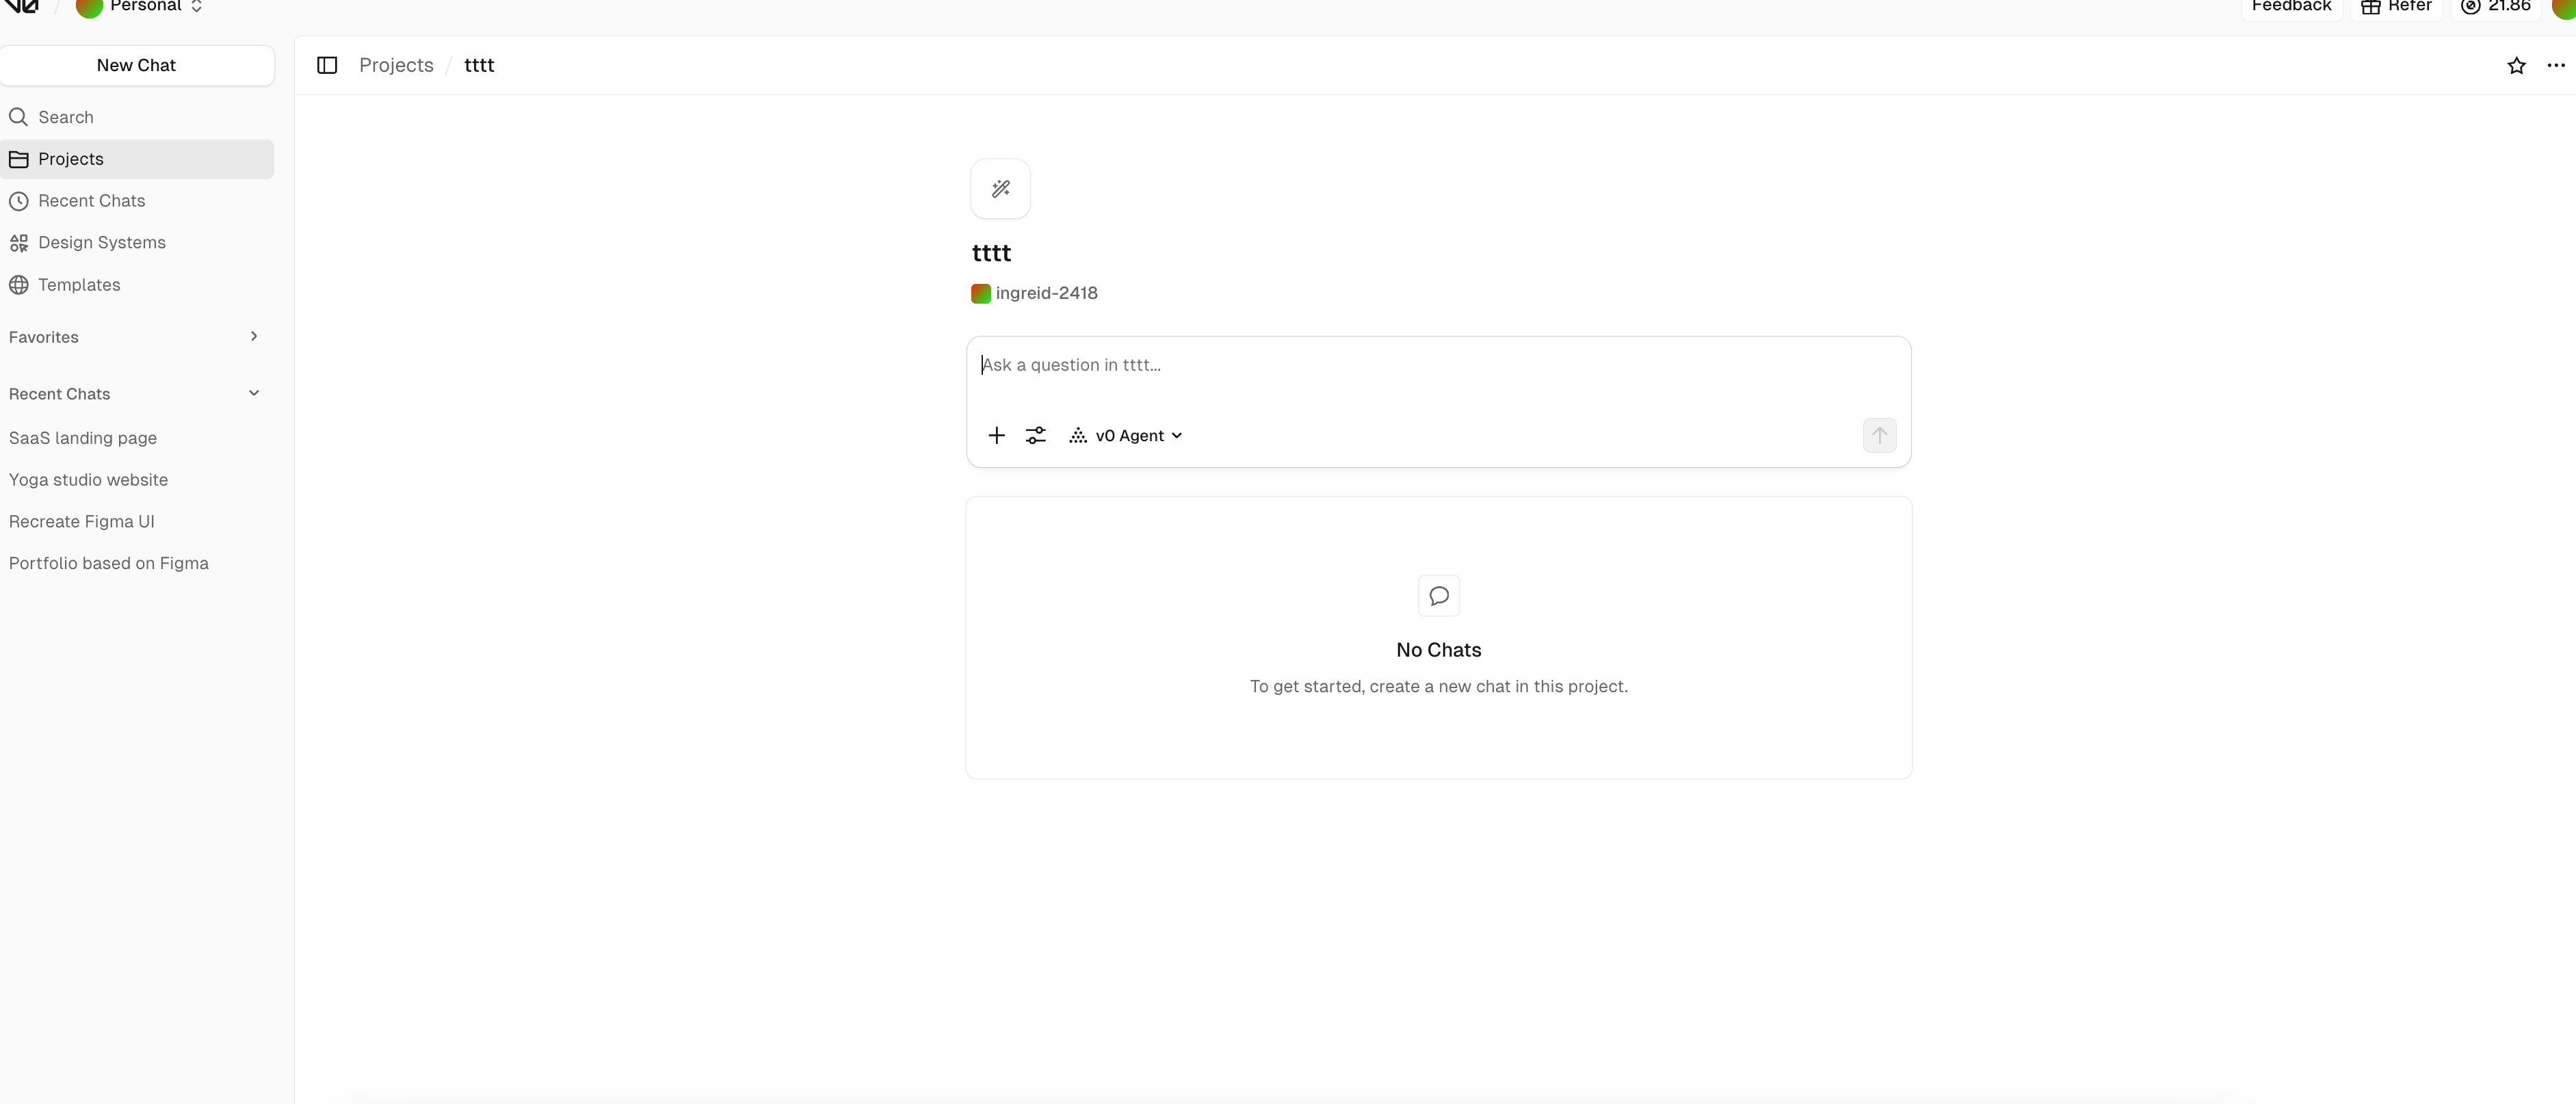Open Search in sidebar

[x=66, y=117]
